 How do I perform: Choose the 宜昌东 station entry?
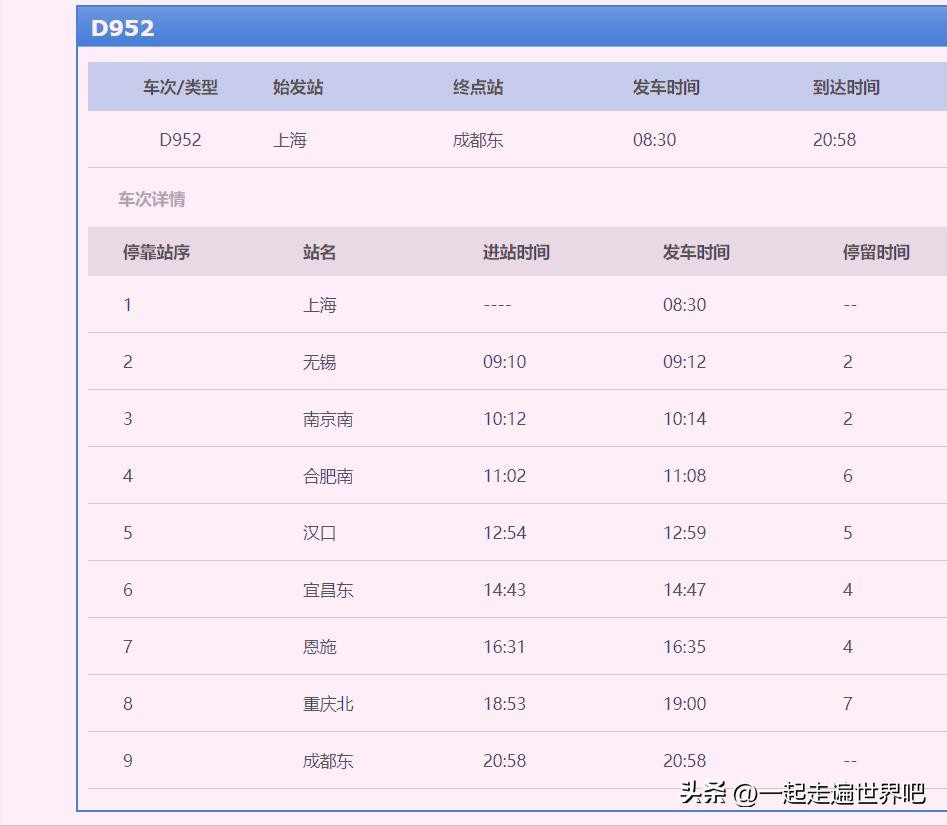(x=328, y=590)
